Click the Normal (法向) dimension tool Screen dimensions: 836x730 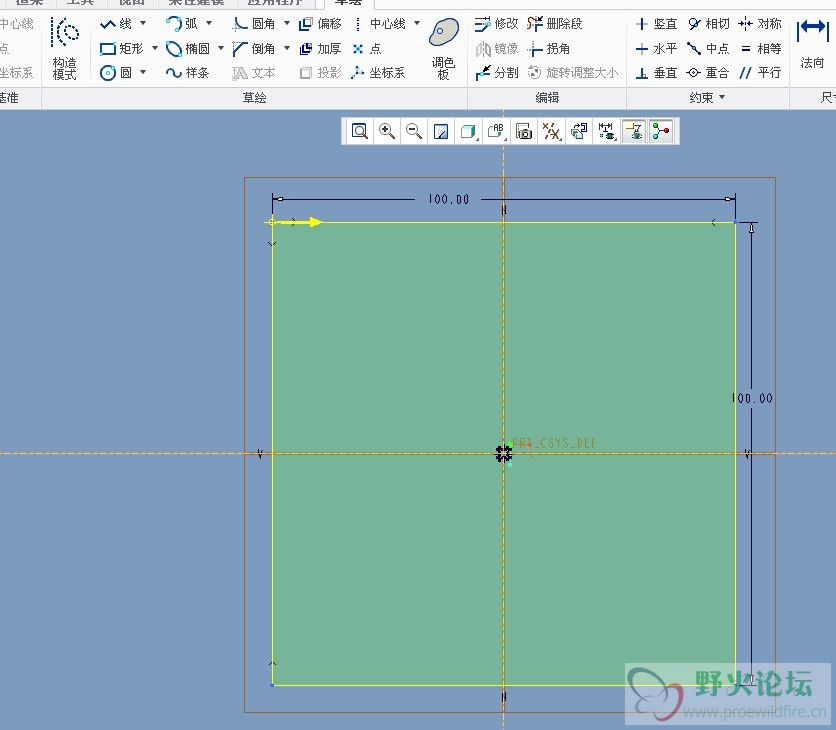812,44
